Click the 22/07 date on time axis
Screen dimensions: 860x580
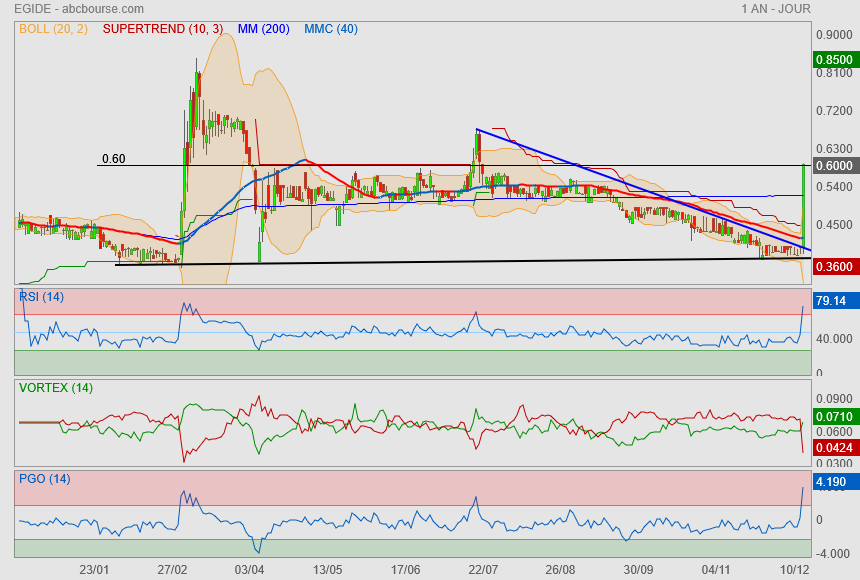click(483, 569)
